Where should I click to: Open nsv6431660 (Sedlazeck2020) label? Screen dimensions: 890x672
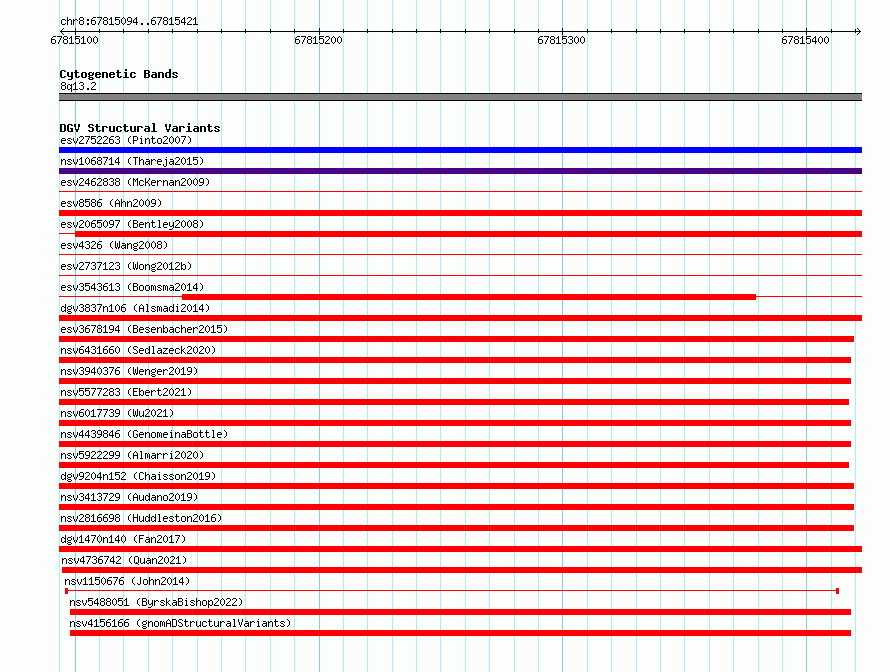click(138, 350)
